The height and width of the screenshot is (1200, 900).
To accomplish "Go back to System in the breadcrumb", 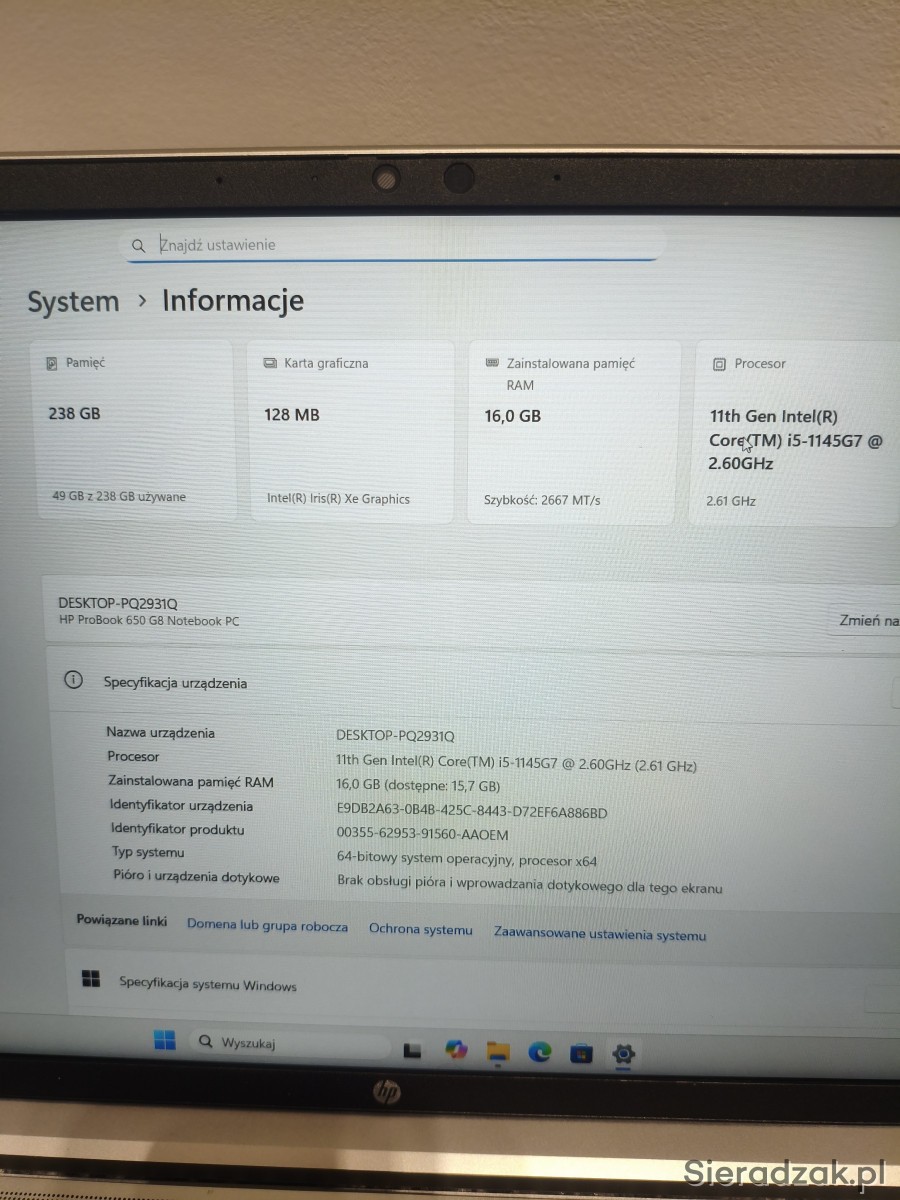I will point(73,301).
